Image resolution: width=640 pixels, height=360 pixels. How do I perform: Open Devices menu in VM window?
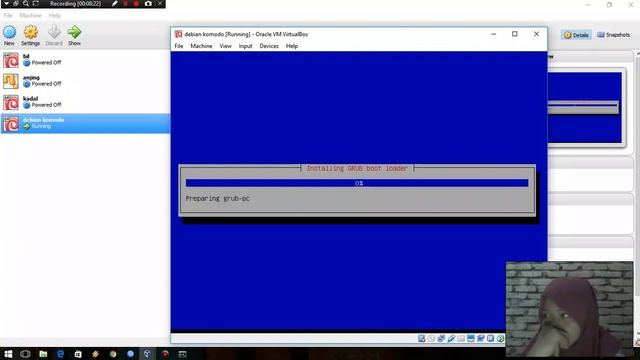[269, 46]
